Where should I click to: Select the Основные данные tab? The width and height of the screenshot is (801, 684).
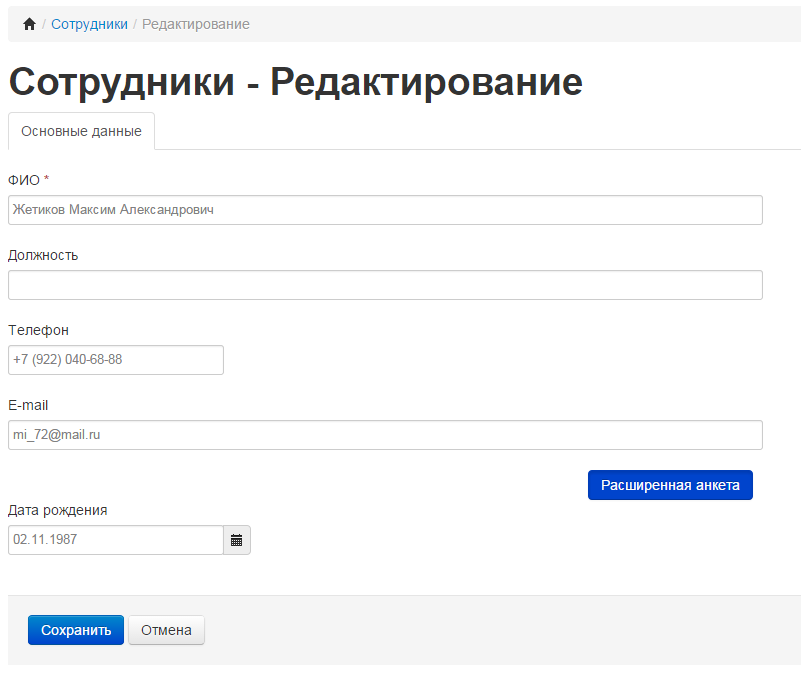(x=81, y=131)
